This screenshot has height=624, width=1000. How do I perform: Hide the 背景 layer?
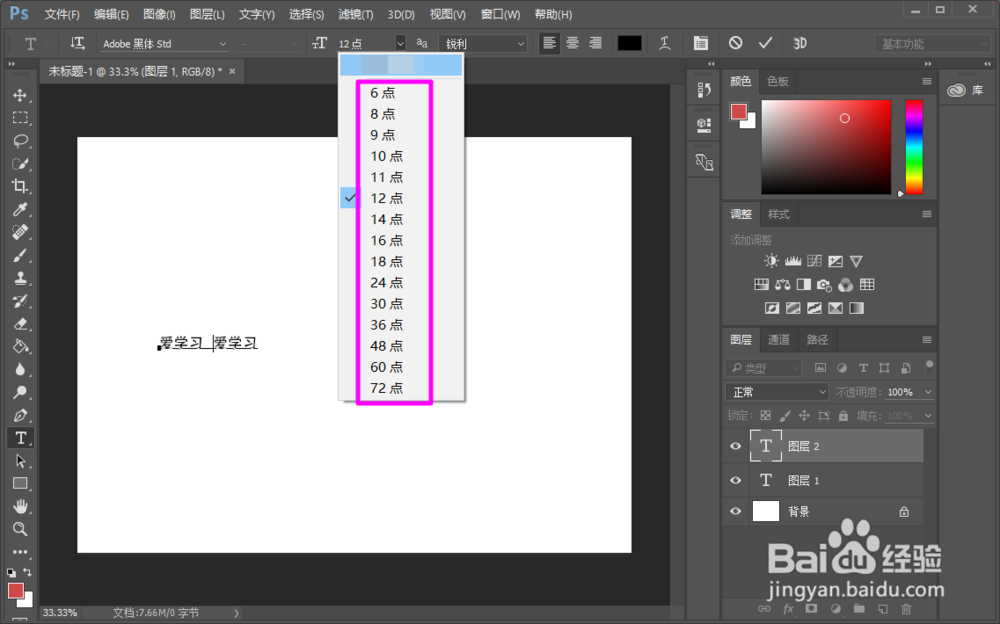pos(735,511)
